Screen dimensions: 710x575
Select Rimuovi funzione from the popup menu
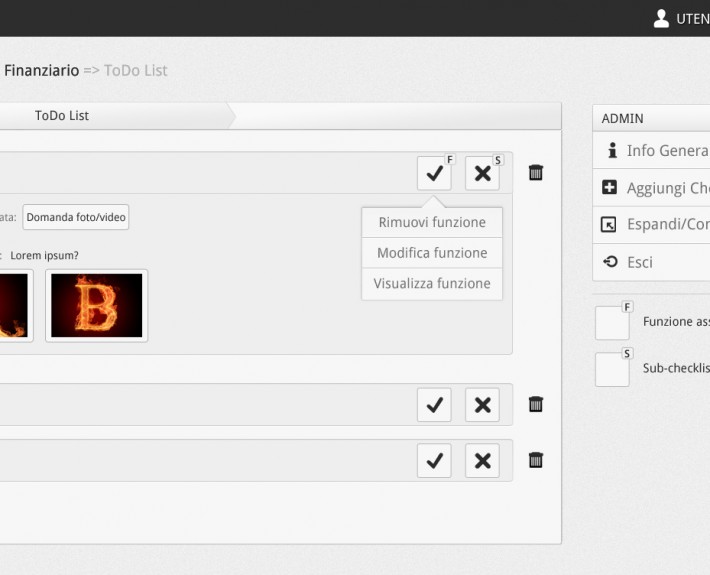click(432, 222)
